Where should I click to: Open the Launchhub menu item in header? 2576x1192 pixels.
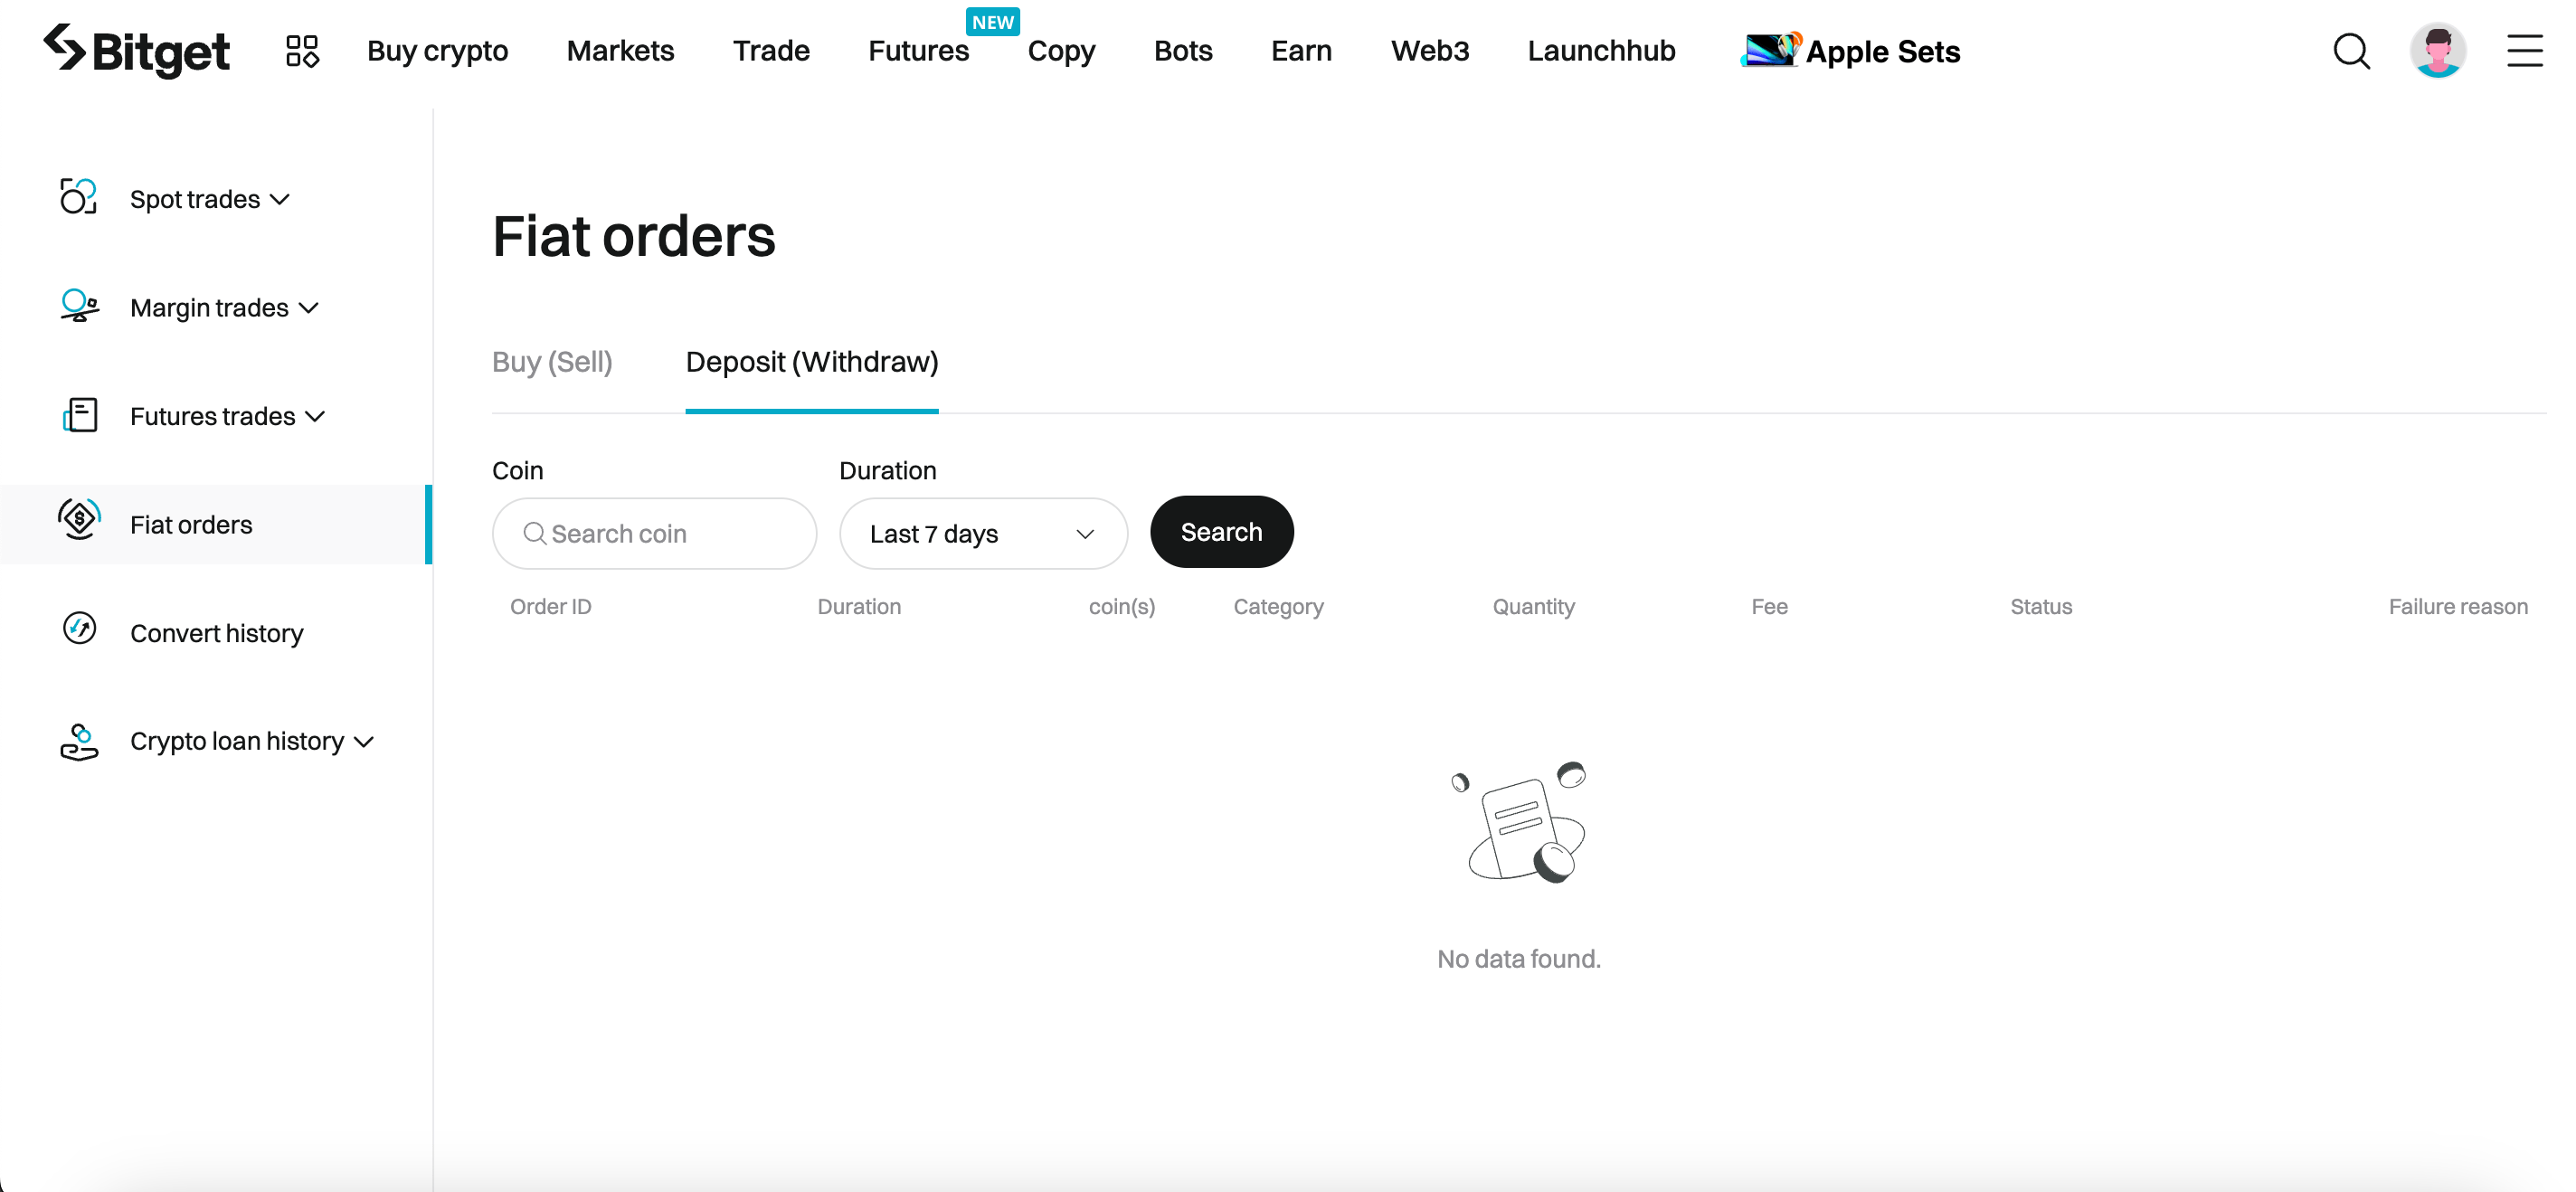point(1602,49)
